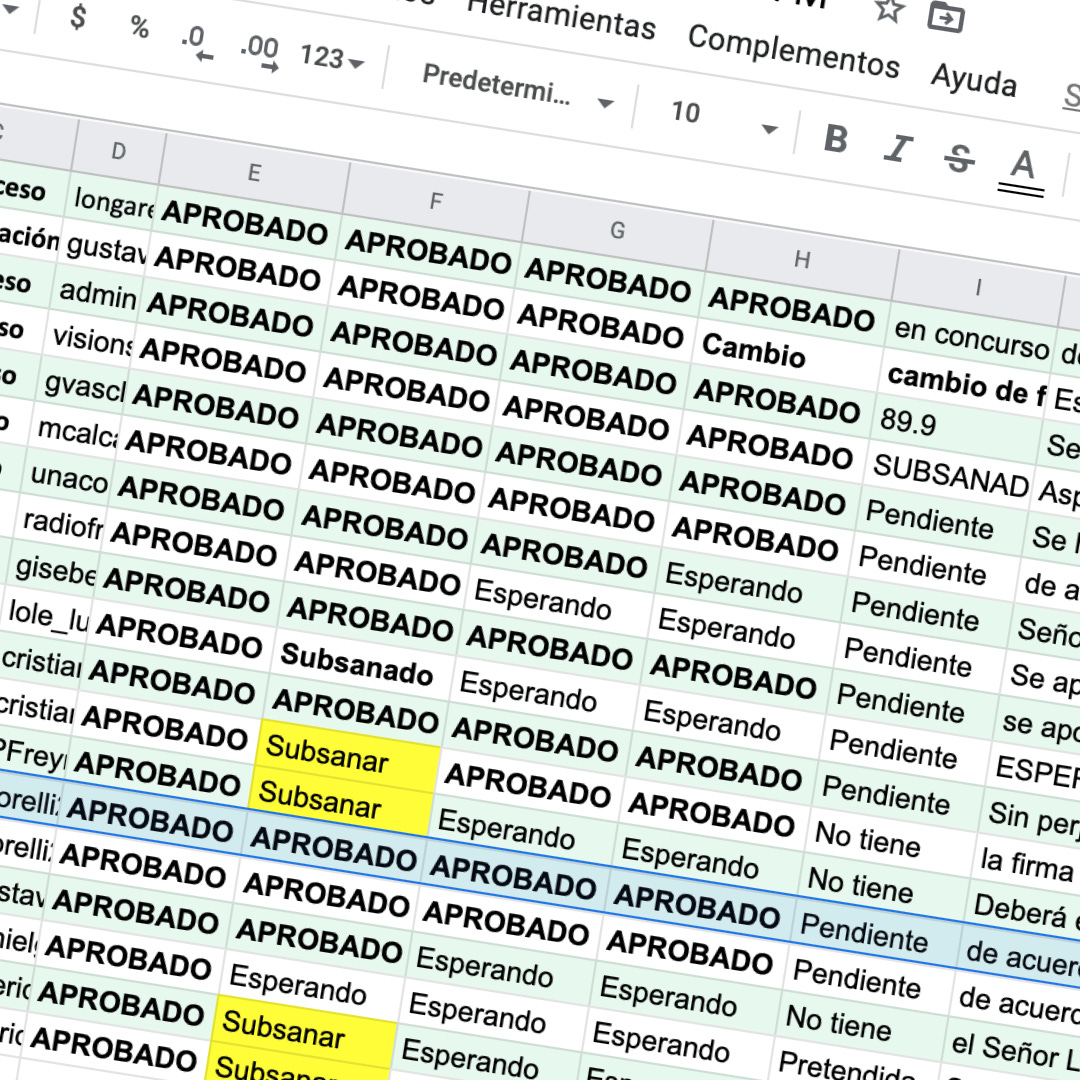
Task: Apply percent format with % icon
Action: (x=139, y=28)
